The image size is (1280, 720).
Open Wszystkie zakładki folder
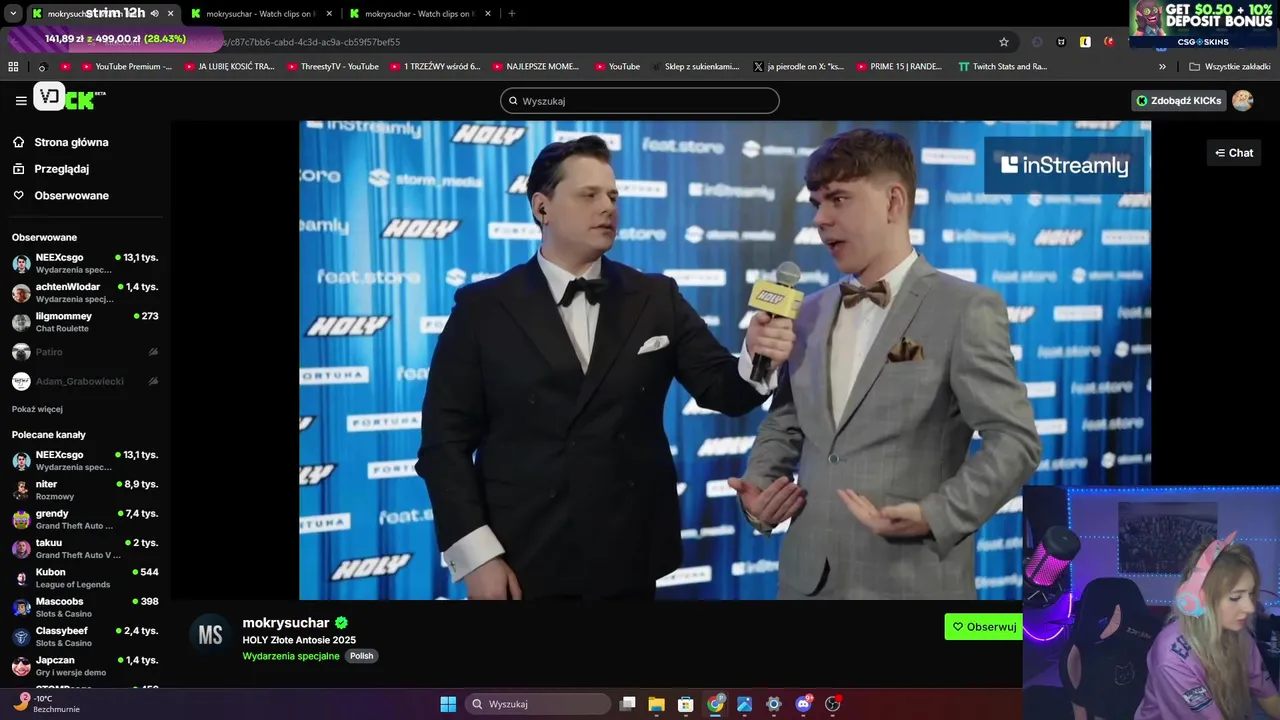(x=1230, y=67)
